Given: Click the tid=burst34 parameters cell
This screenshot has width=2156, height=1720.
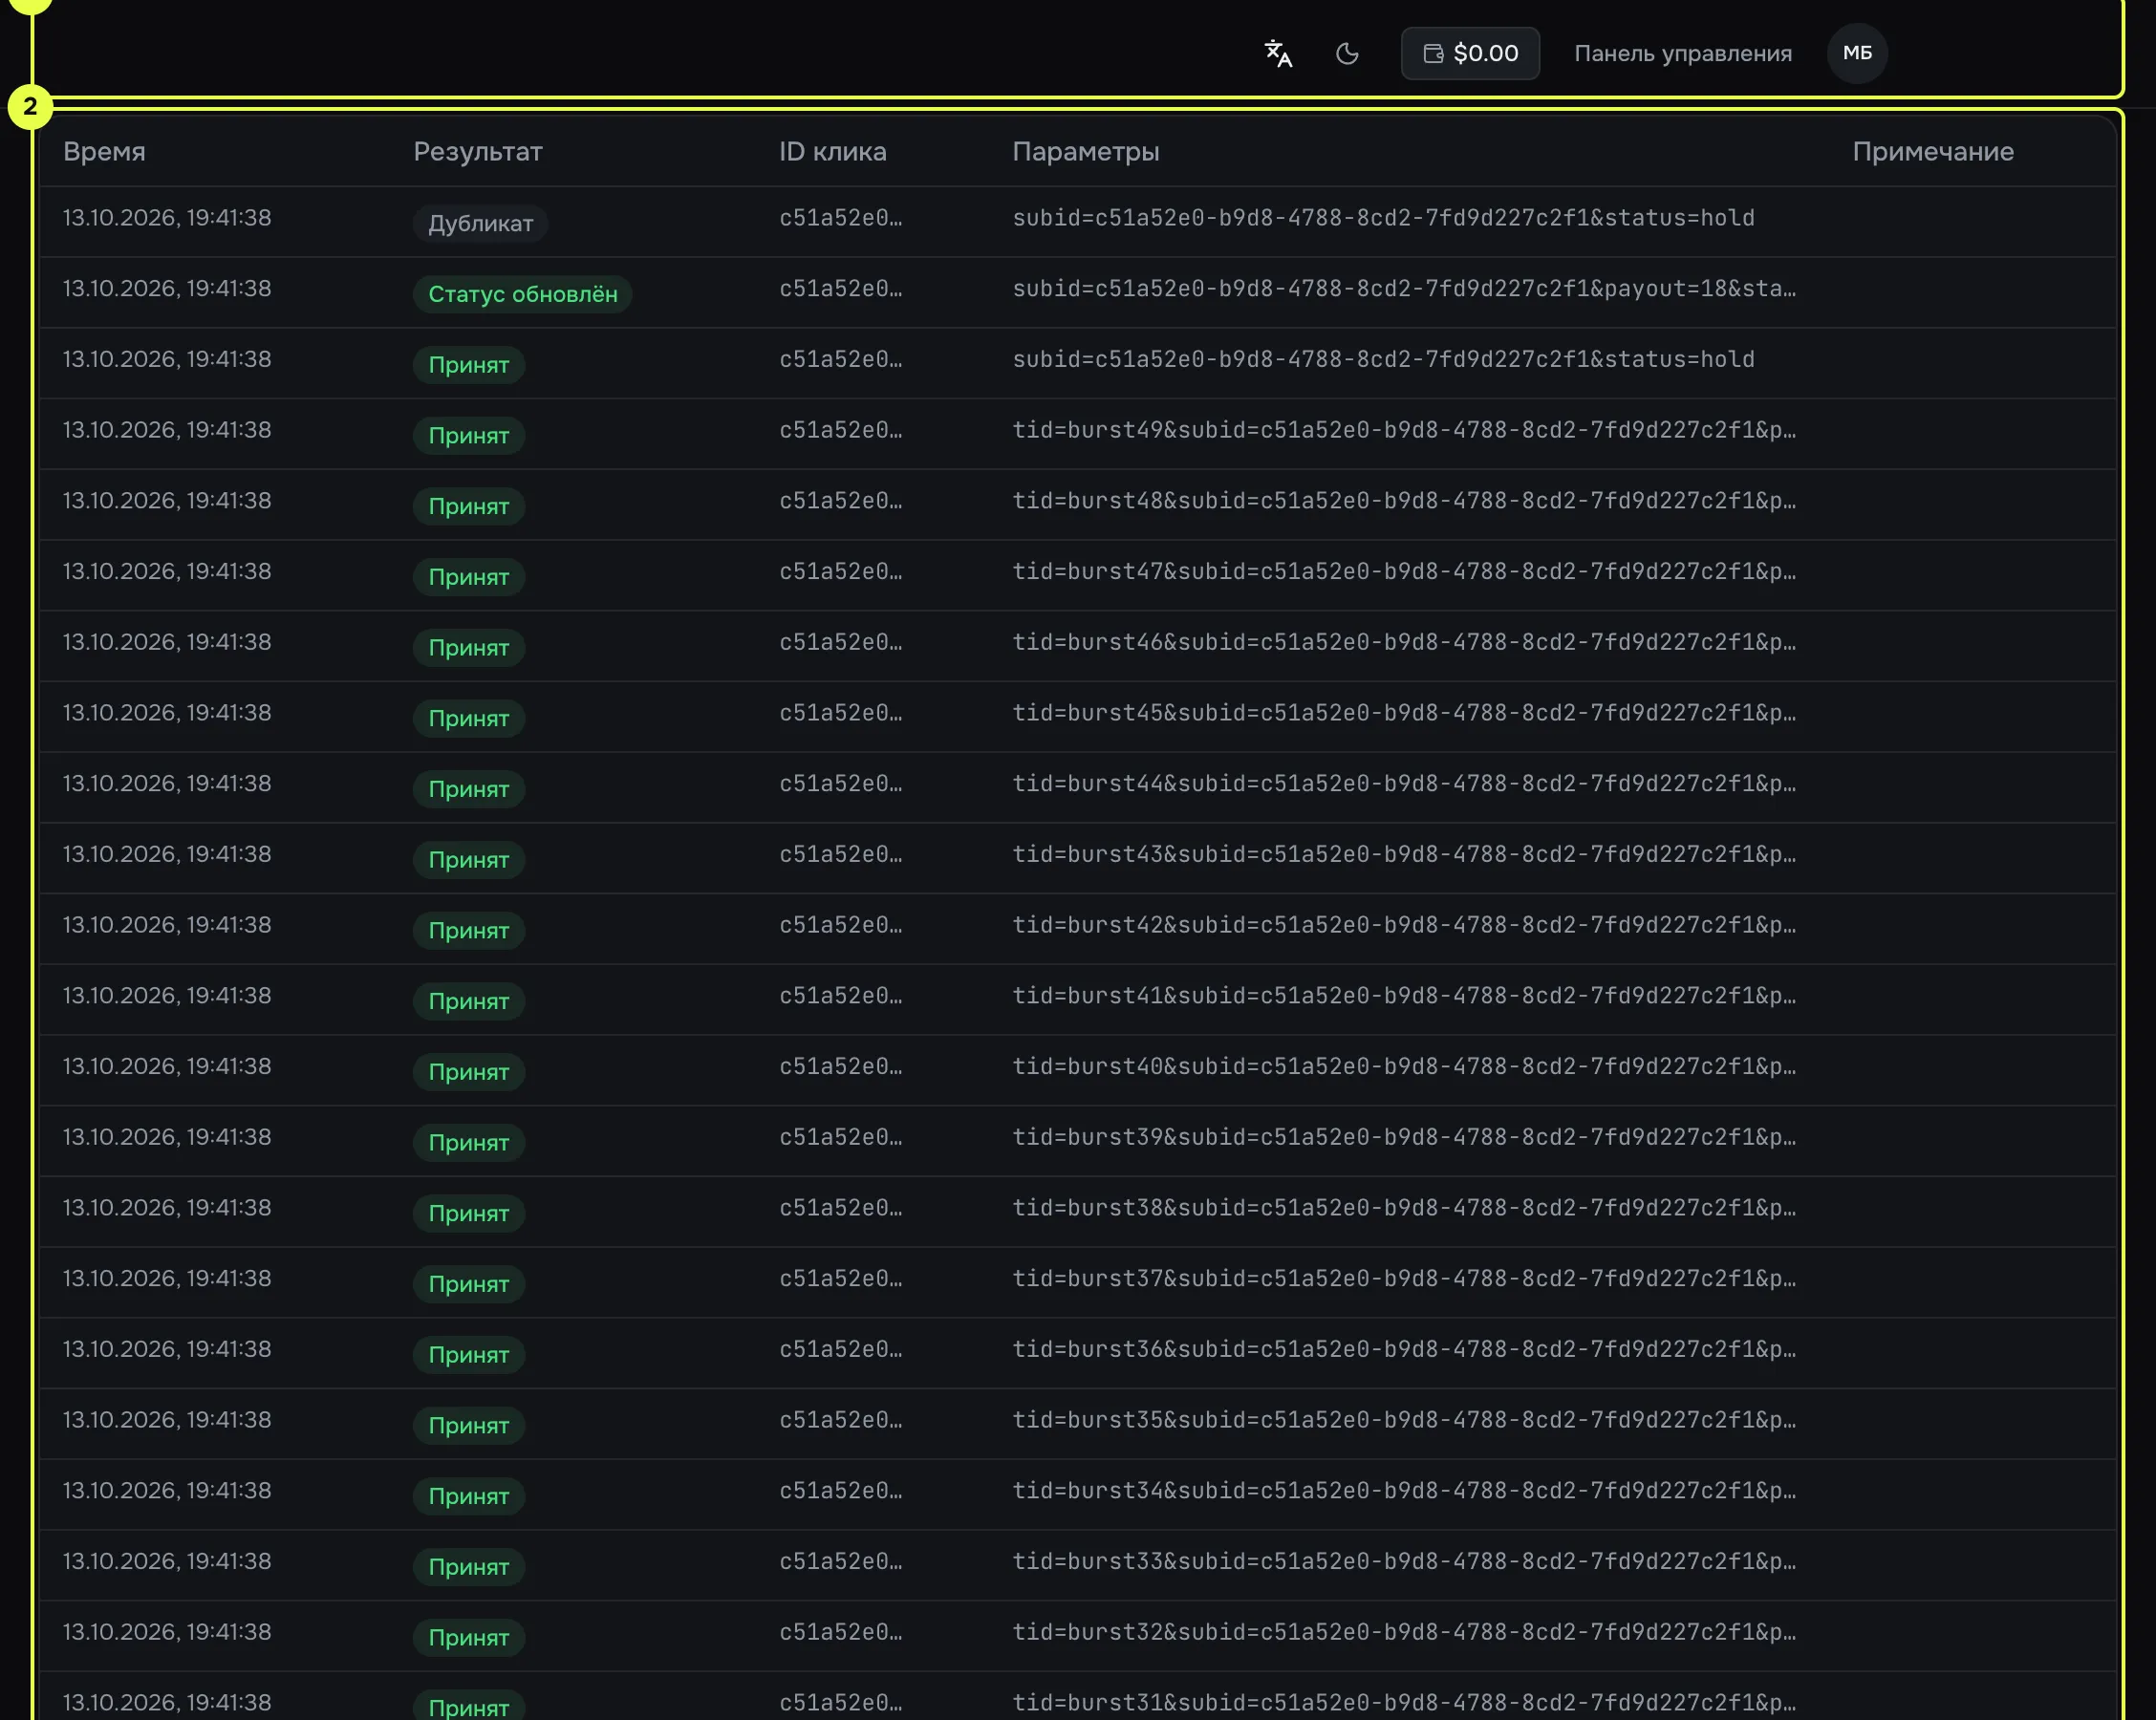Looking at the screenshot, I should (1404, 1490).
